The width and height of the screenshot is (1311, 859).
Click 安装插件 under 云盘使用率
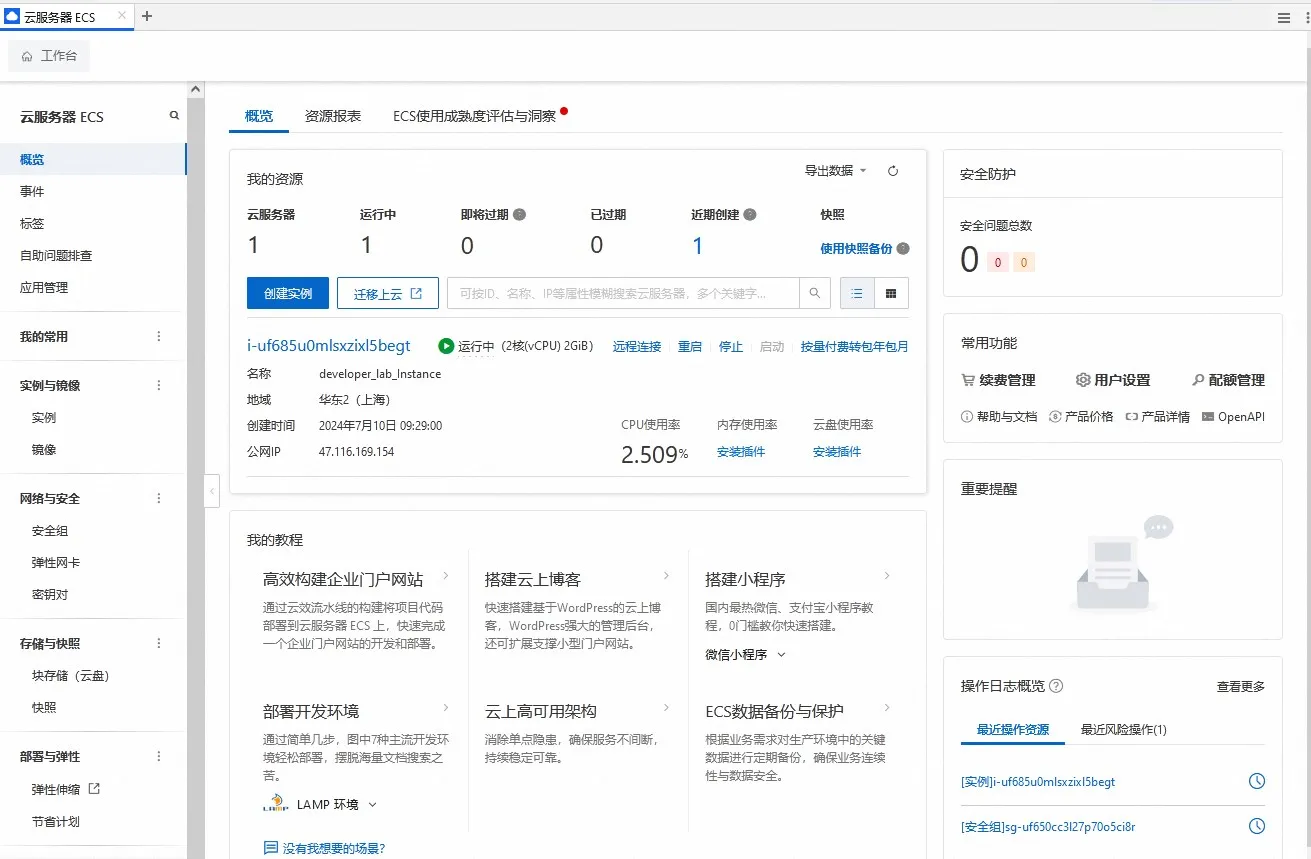837,452
